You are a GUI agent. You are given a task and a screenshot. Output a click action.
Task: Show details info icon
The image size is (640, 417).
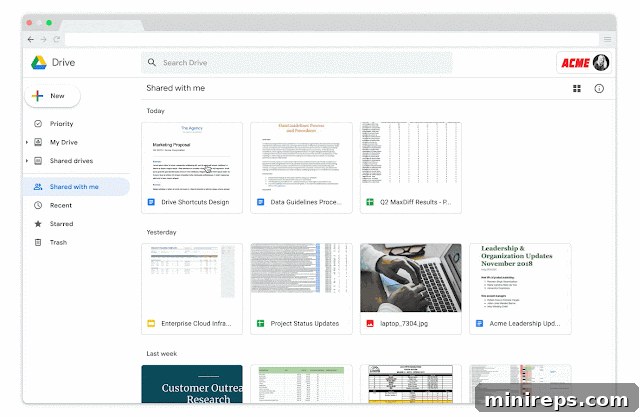click(599, 89)
